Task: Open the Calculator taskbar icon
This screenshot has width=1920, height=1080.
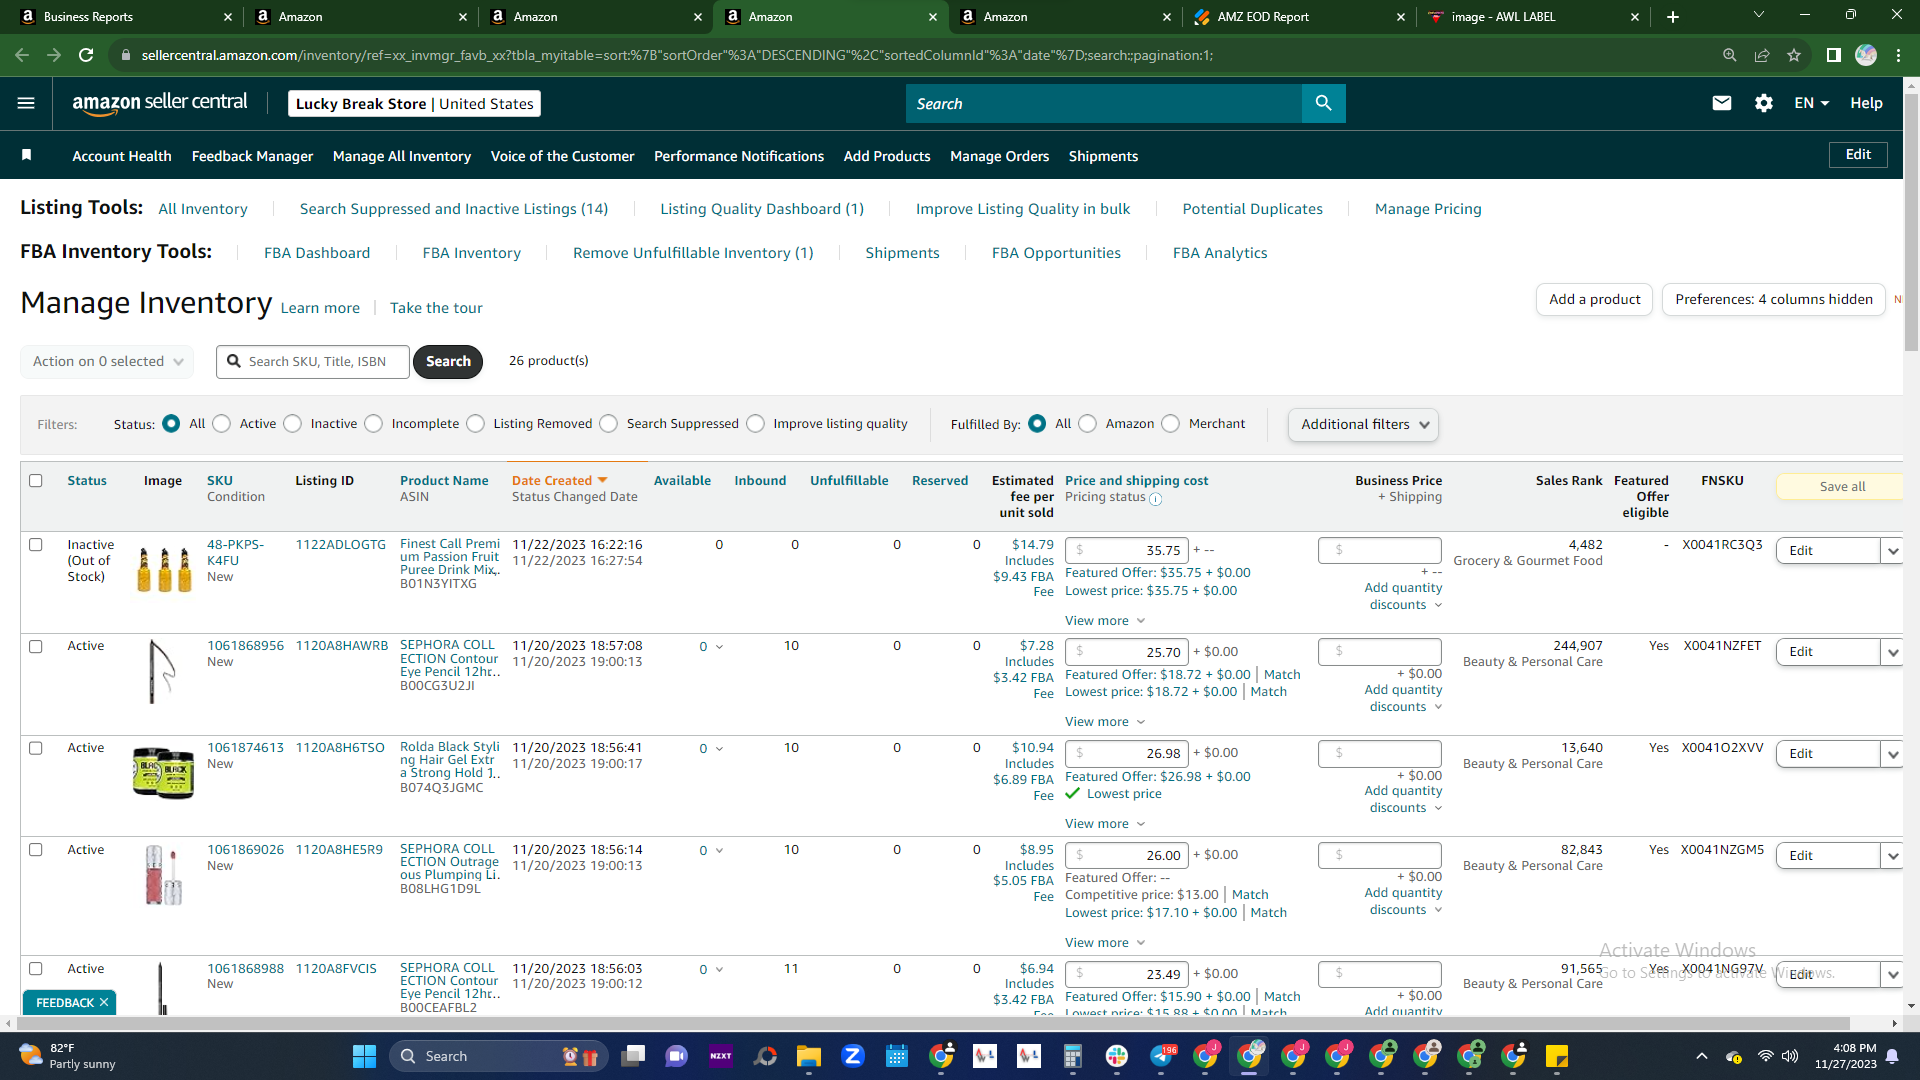Action: click(x=1072, y=1056)
